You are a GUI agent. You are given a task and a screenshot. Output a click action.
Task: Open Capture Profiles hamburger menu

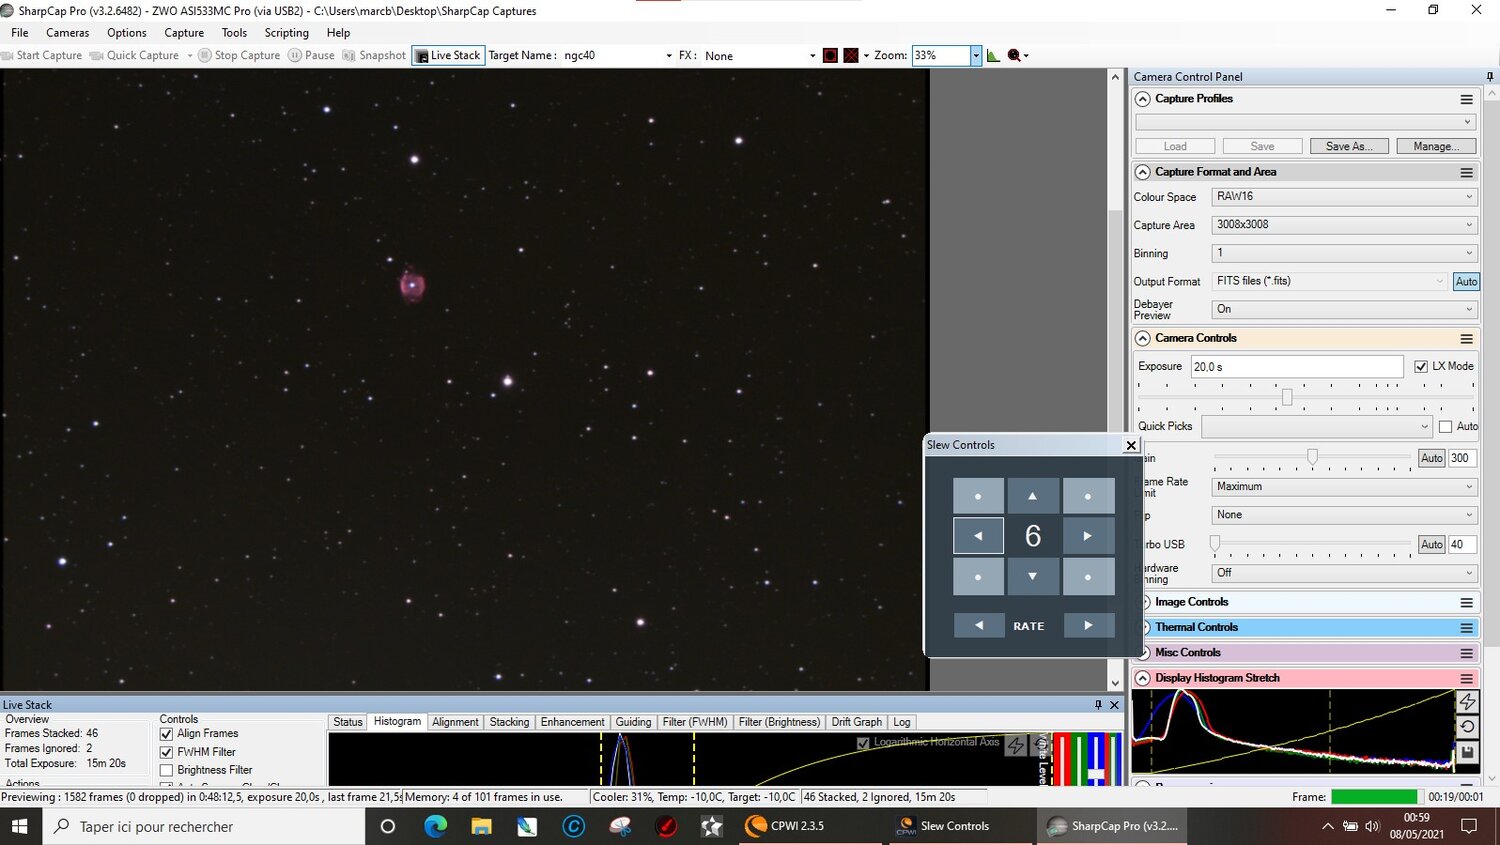click(1466, 99)
